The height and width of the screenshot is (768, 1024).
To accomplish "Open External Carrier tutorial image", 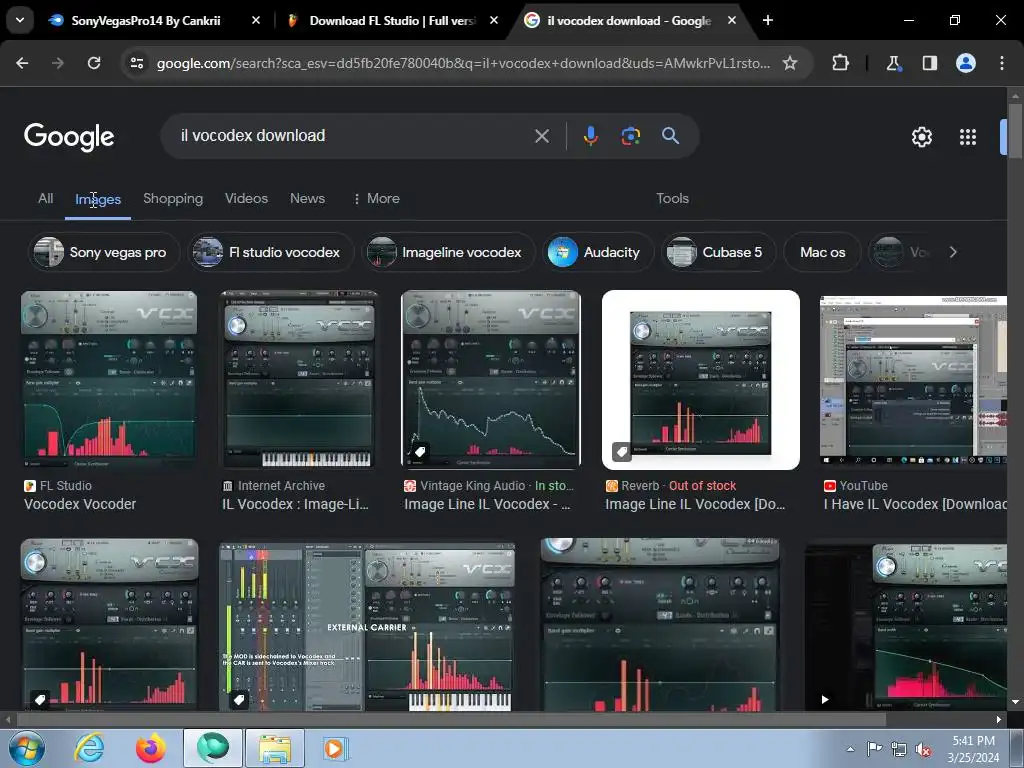I will click(367, 626).
